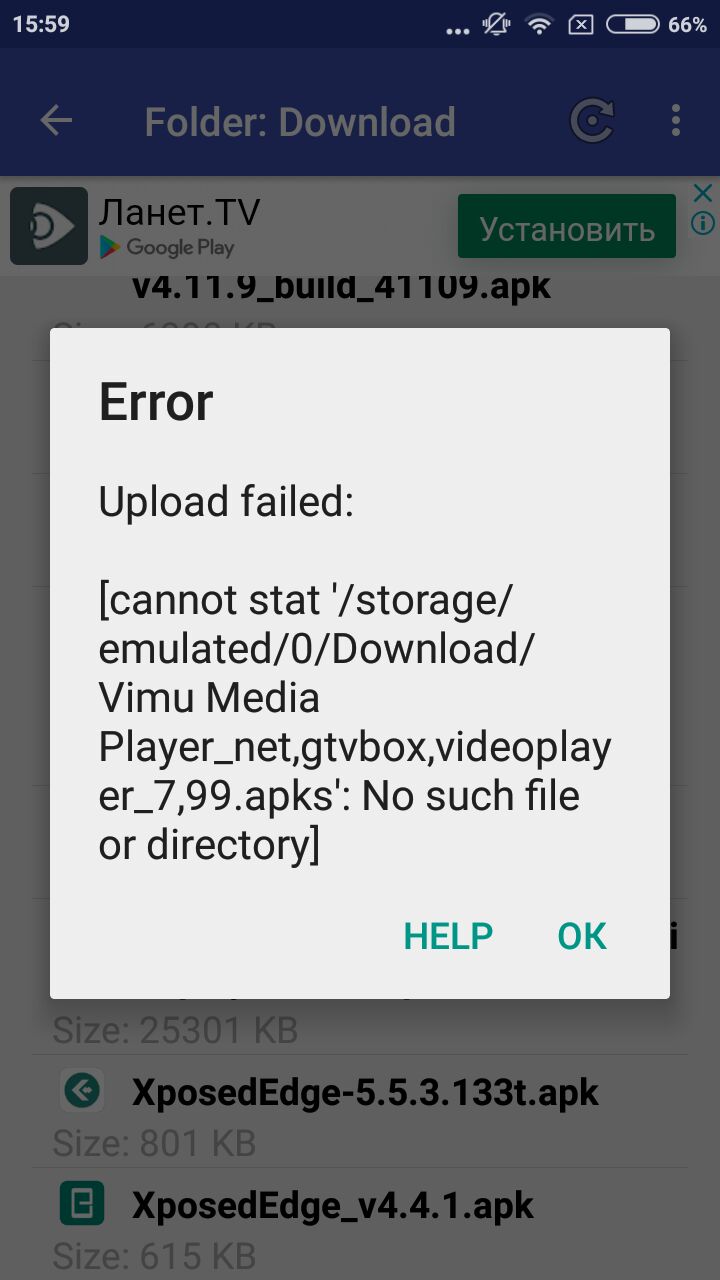Tap HELP in the Error dialog

(448, 936)
